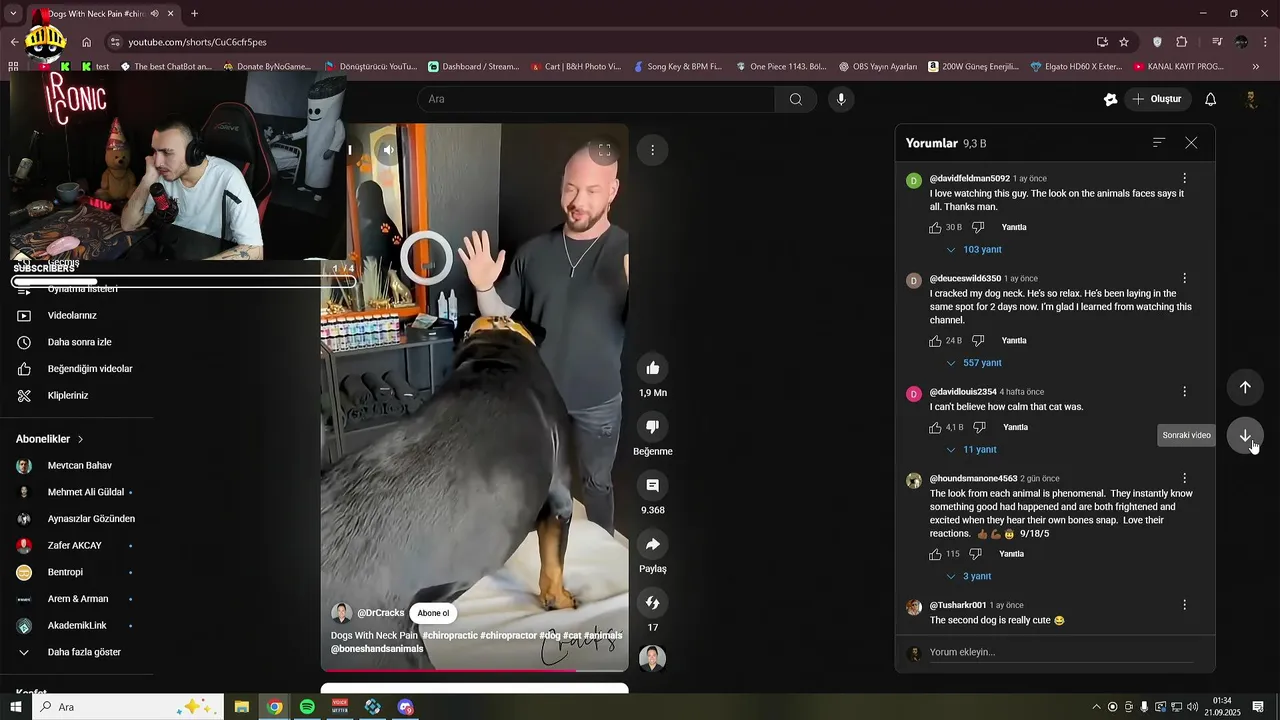1280x720 pixels.
Task: Expand 11 yanıt replies
Action: click(971, 450)
